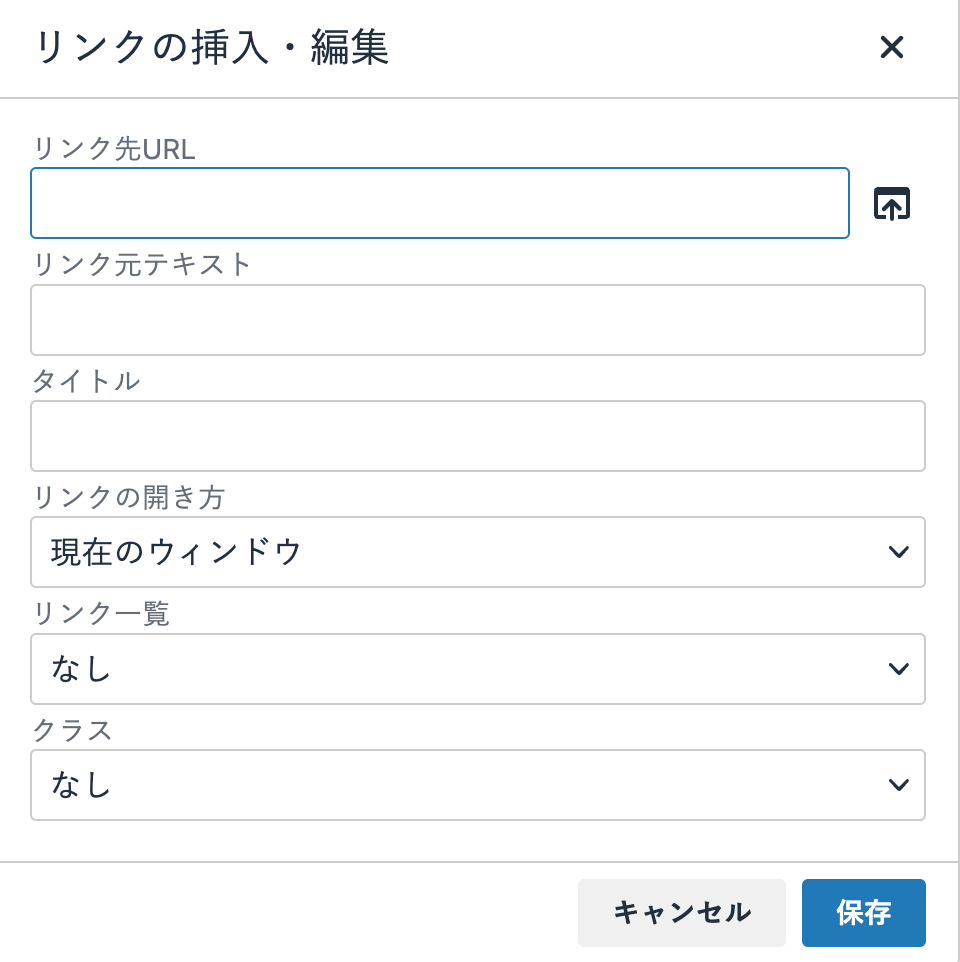Click the 保存 button
960x962 pixels.
click(863, 912)
